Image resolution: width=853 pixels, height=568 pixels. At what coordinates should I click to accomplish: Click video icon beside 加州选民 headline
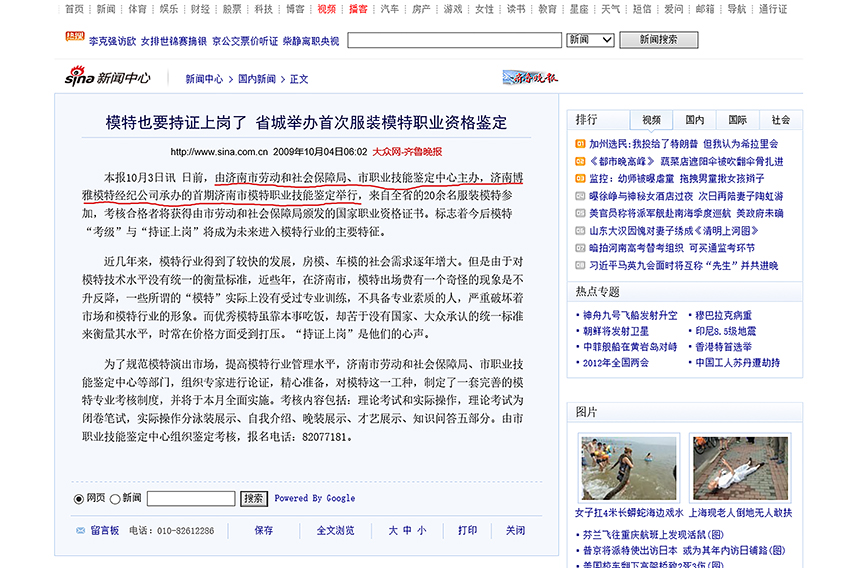580,144
